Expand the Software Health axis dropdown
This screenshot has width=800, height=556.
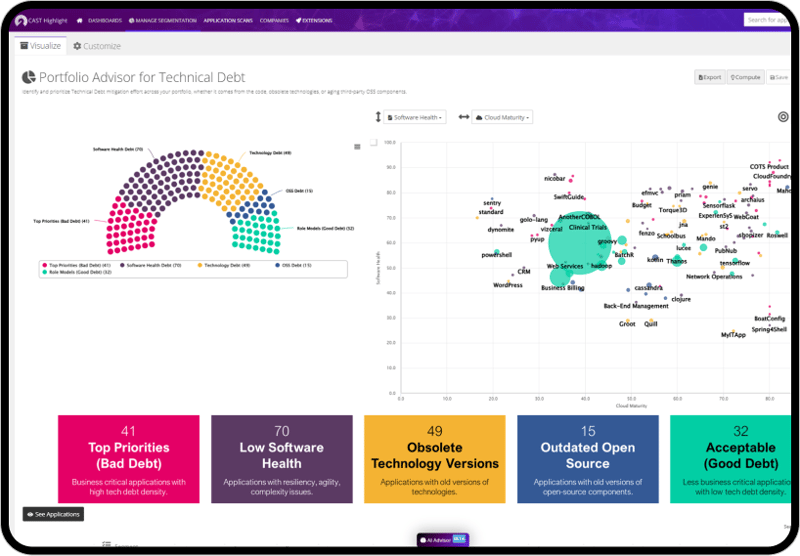[x=415, y=117]
